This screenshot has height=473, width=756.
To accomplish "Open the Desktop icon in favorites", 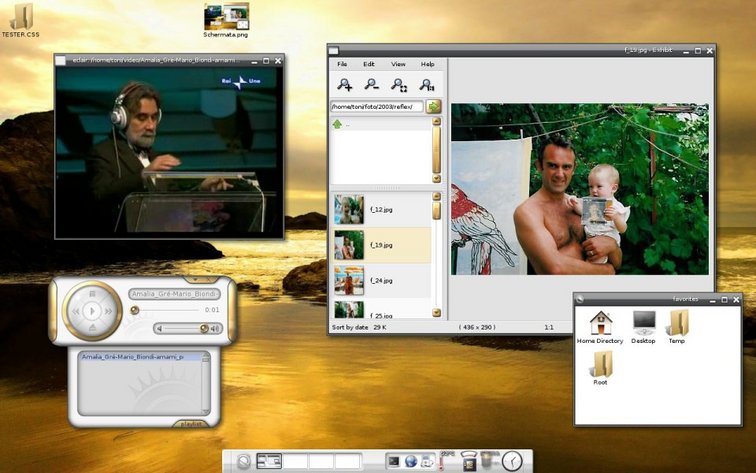I will (643, 327).
